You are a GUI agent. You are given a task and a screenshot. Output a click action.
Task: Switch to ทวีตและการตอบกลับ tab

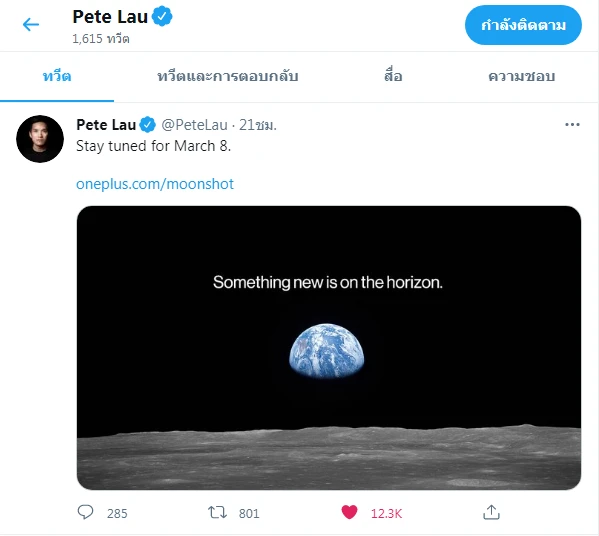(x=228, y=76)
